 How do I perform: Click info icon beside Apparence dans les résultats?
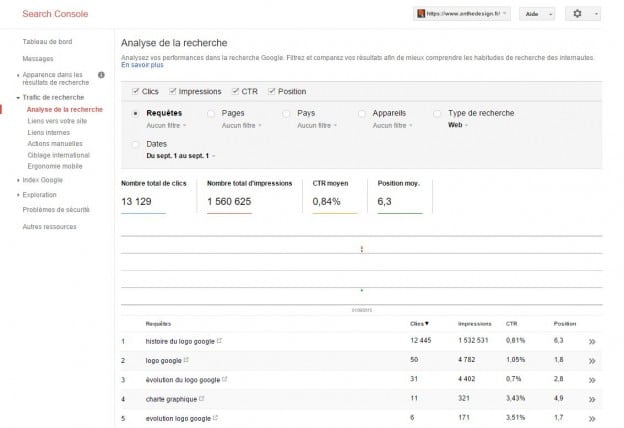(x=101, y=75)
